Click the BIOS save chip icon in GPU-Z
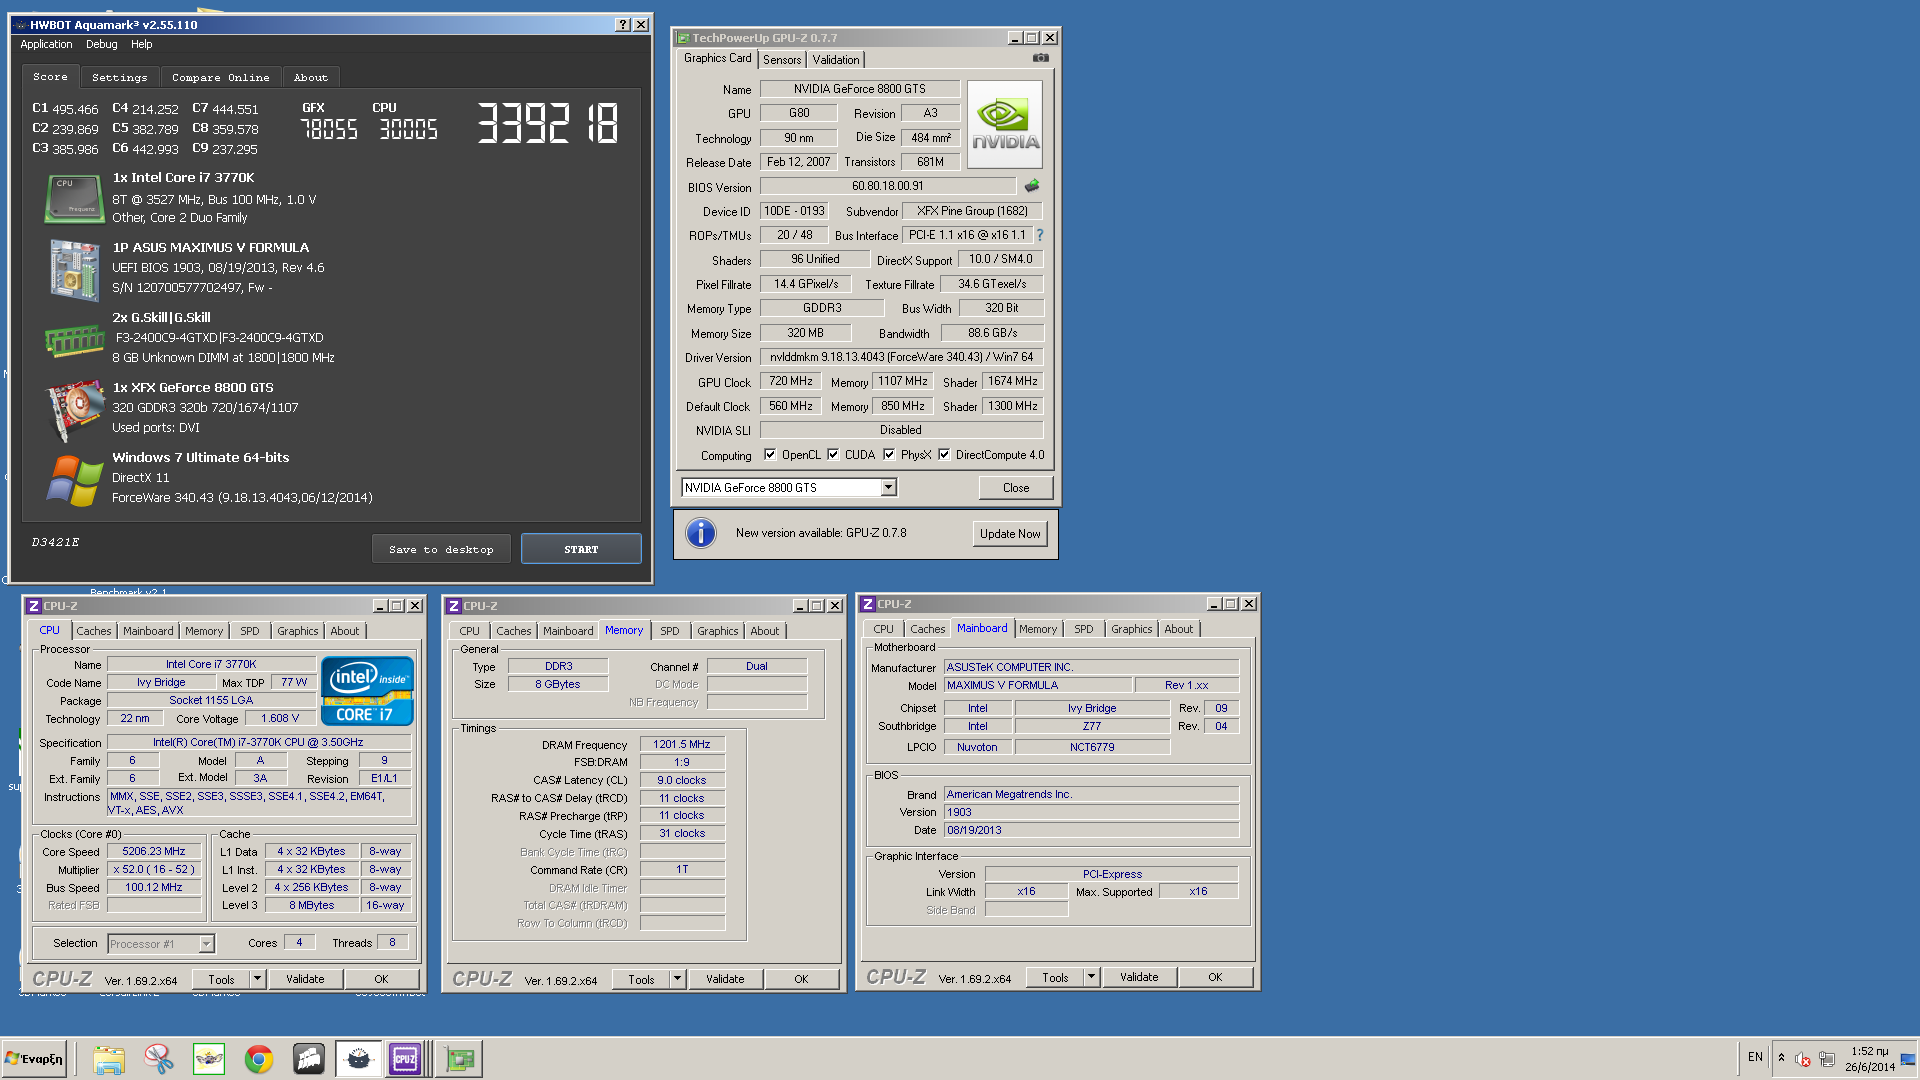1920x1080 pixels. pos(1032,185)
